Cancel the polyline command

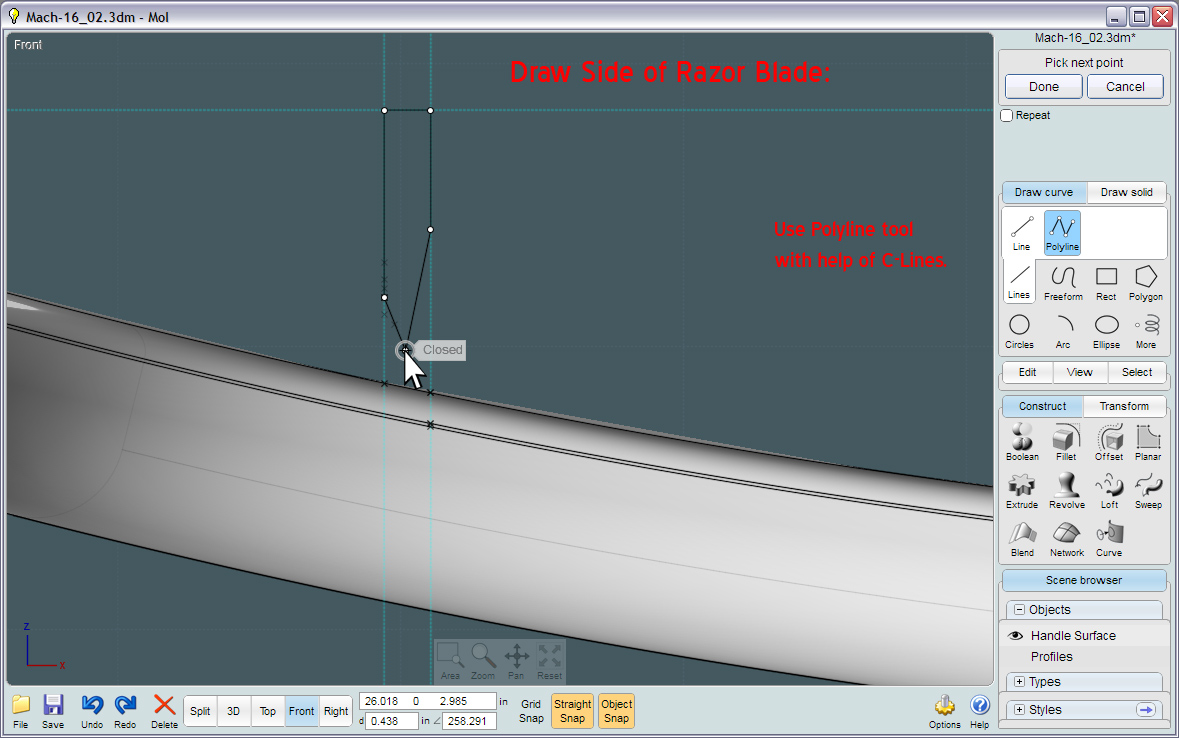pyautogui.click(x=1125, y=87)
